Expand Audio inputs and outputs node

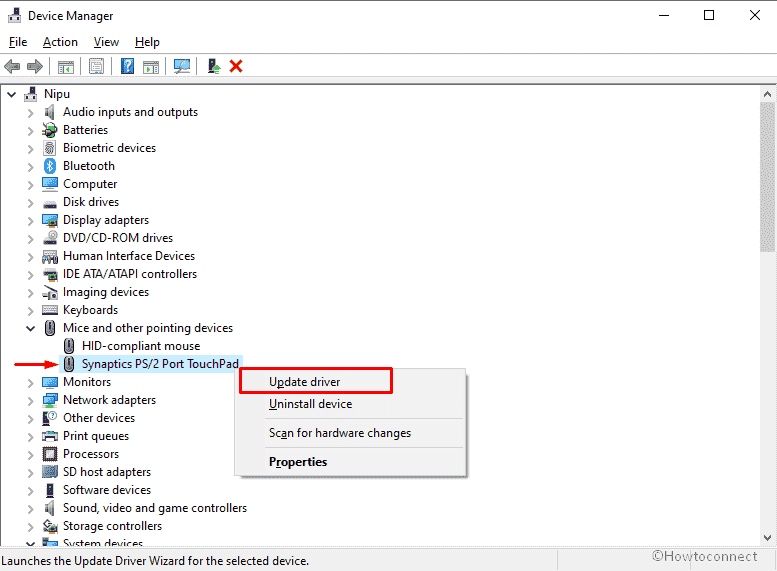[x=31, y=113]
